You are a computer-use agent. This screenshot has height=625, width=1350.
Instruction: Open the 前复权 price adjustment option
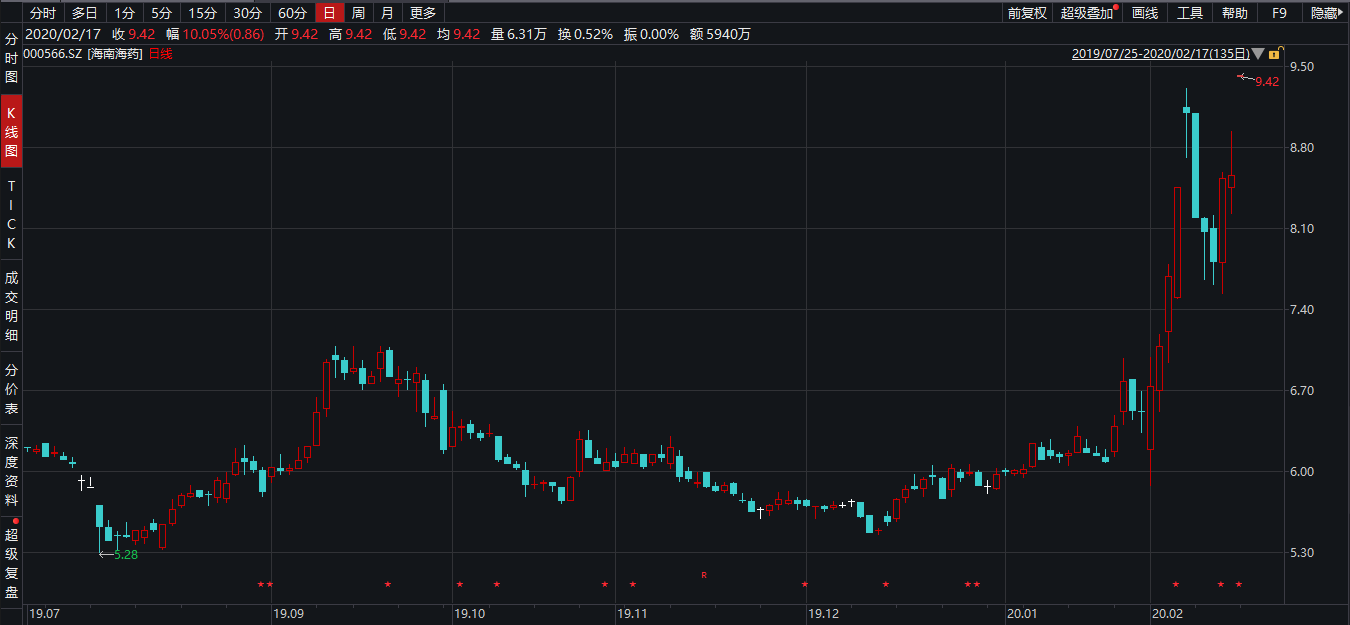(1027, 13)
